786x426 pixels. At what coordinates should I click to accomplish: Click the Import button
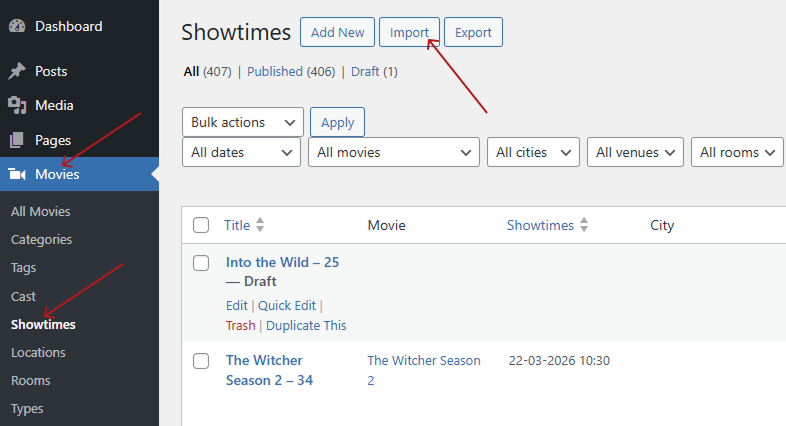409,33
